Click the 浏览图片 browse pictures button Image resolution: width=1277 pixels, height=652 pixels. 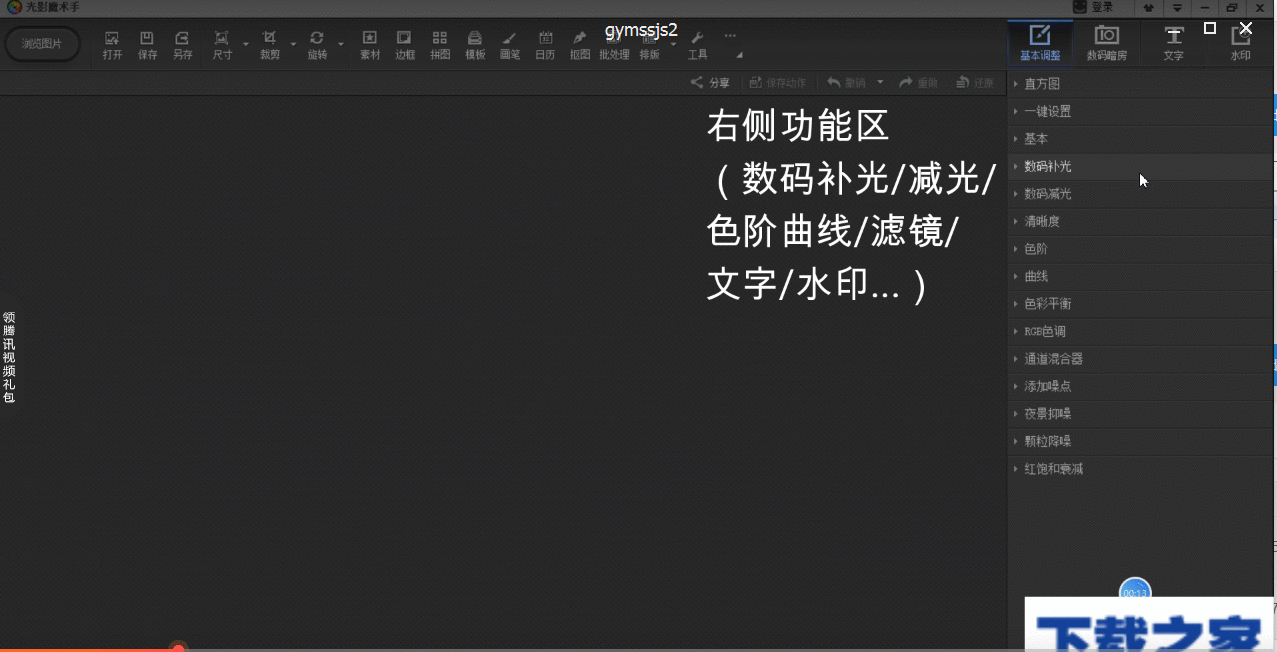click(42, 44)
